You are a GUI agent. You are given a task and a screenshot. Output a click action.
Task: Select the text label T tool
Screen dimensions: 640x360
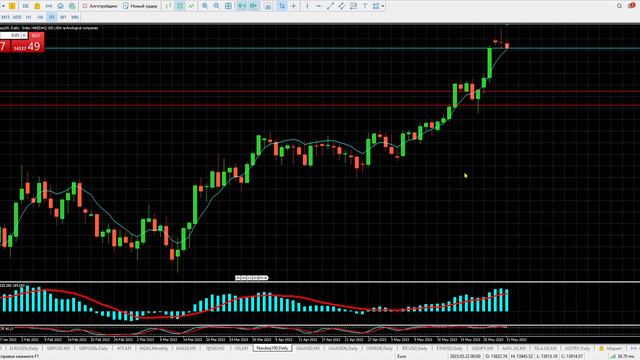coord(365,6)
